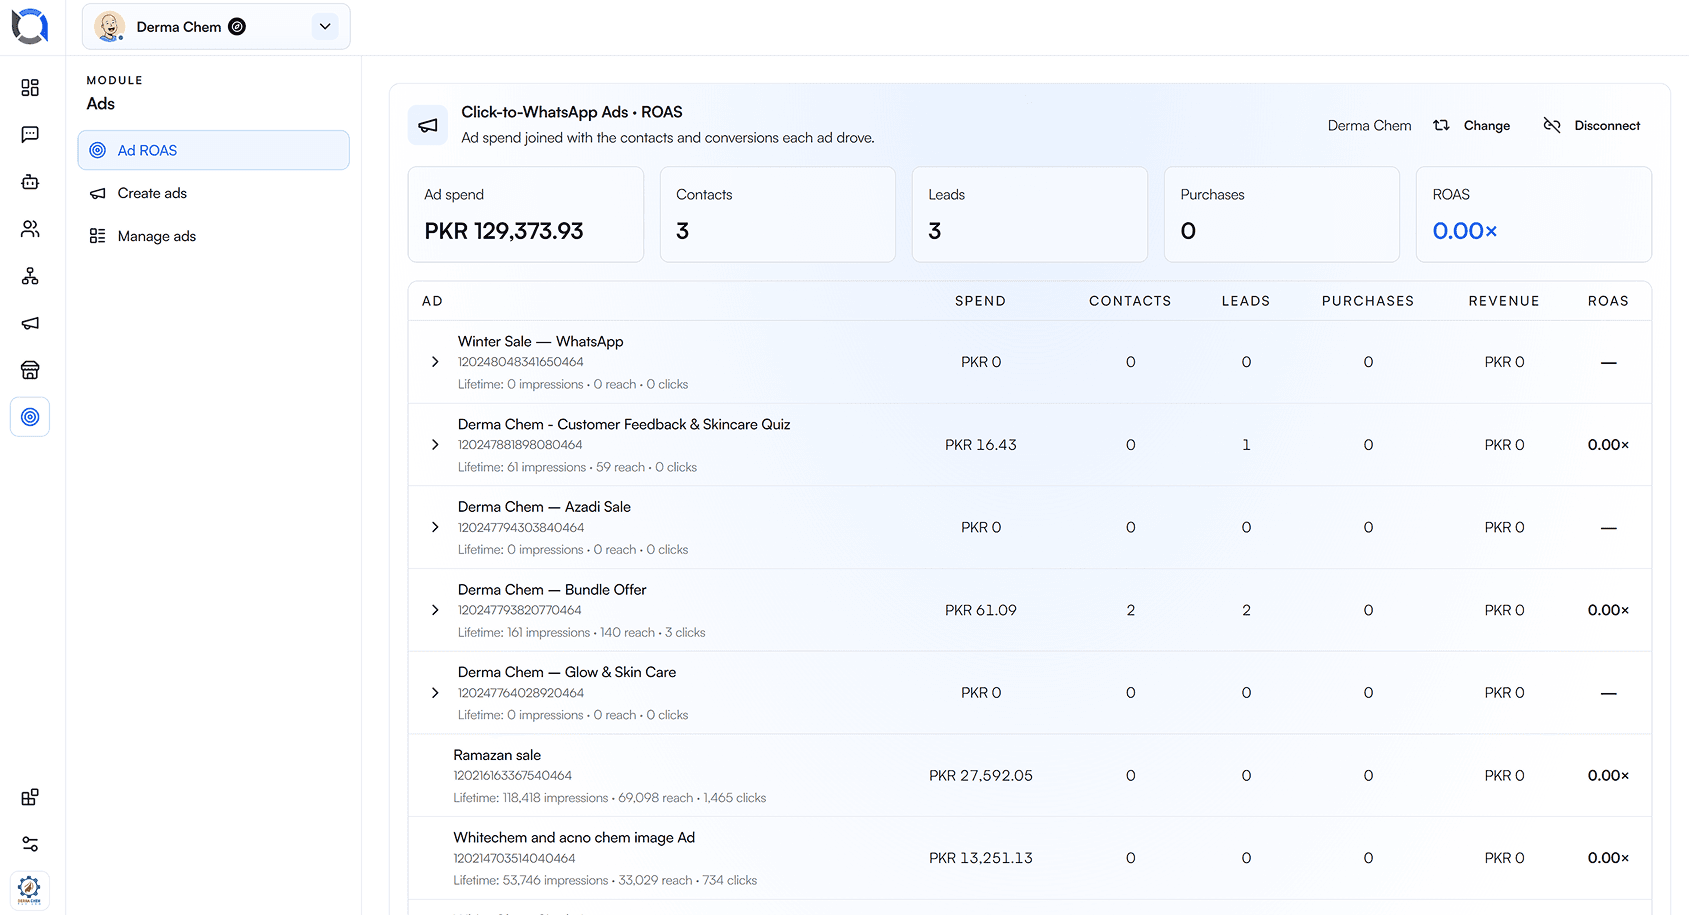Screen dimensions: 1689x915
Task: Open the Create ads menu item
Action: (x=213, y=193)
